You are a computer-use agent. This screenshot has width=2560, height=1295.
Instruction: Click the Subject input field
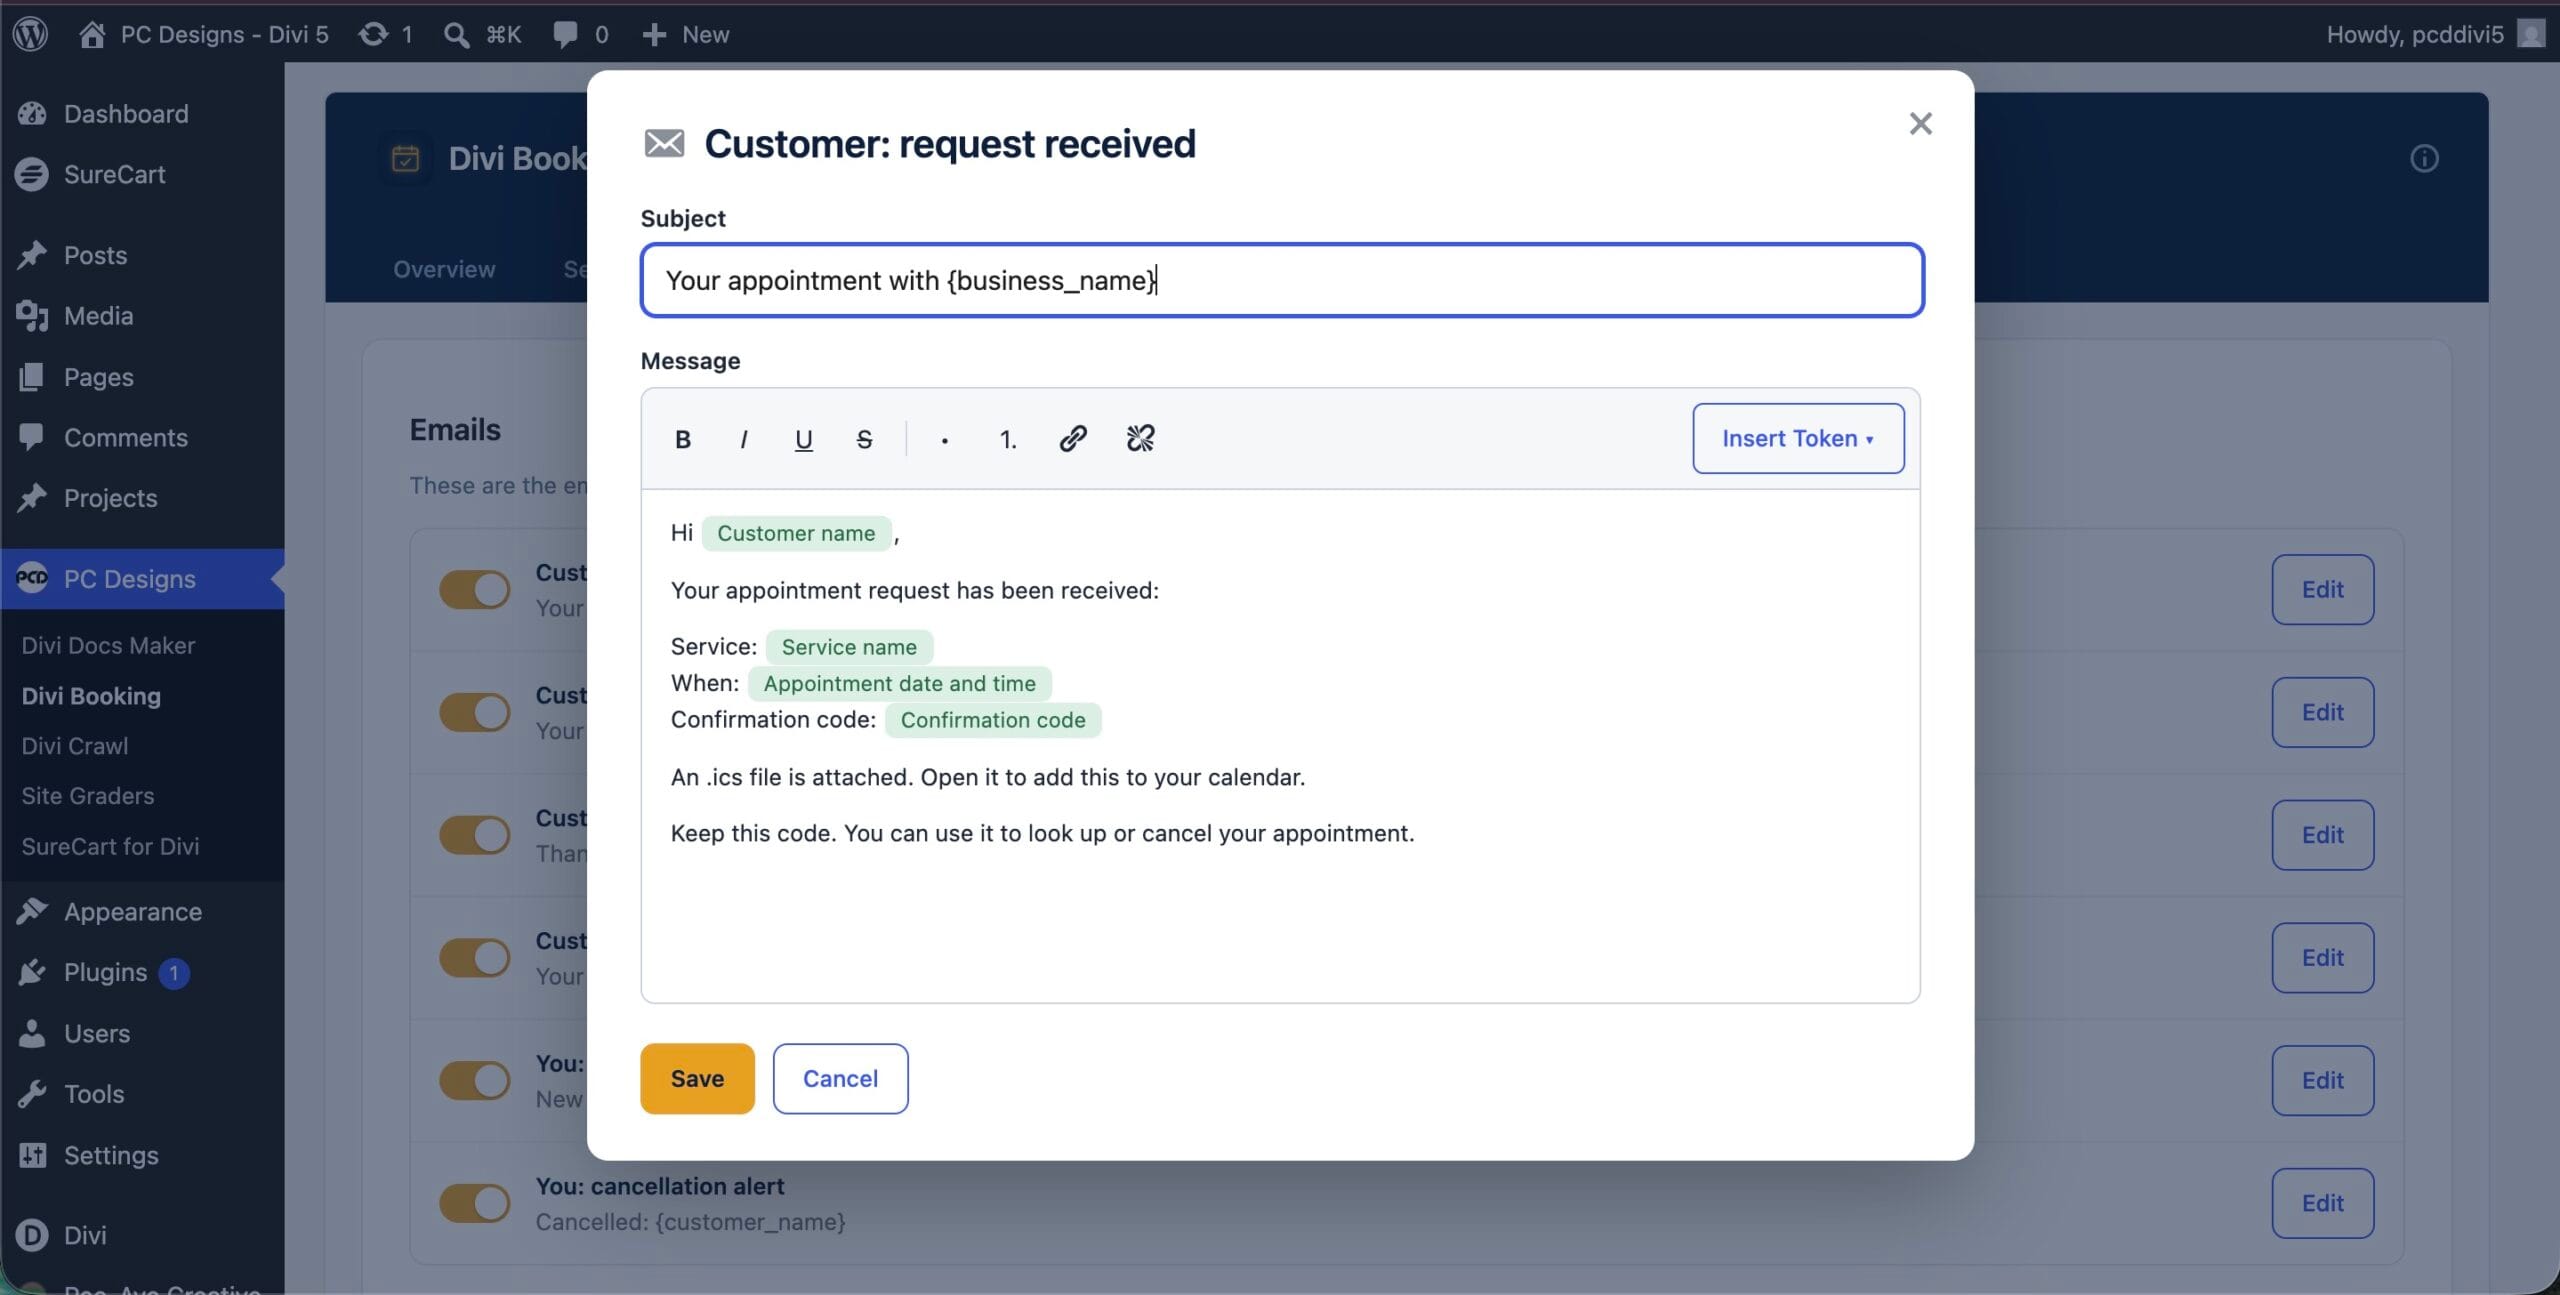[x=1281, y=280]
